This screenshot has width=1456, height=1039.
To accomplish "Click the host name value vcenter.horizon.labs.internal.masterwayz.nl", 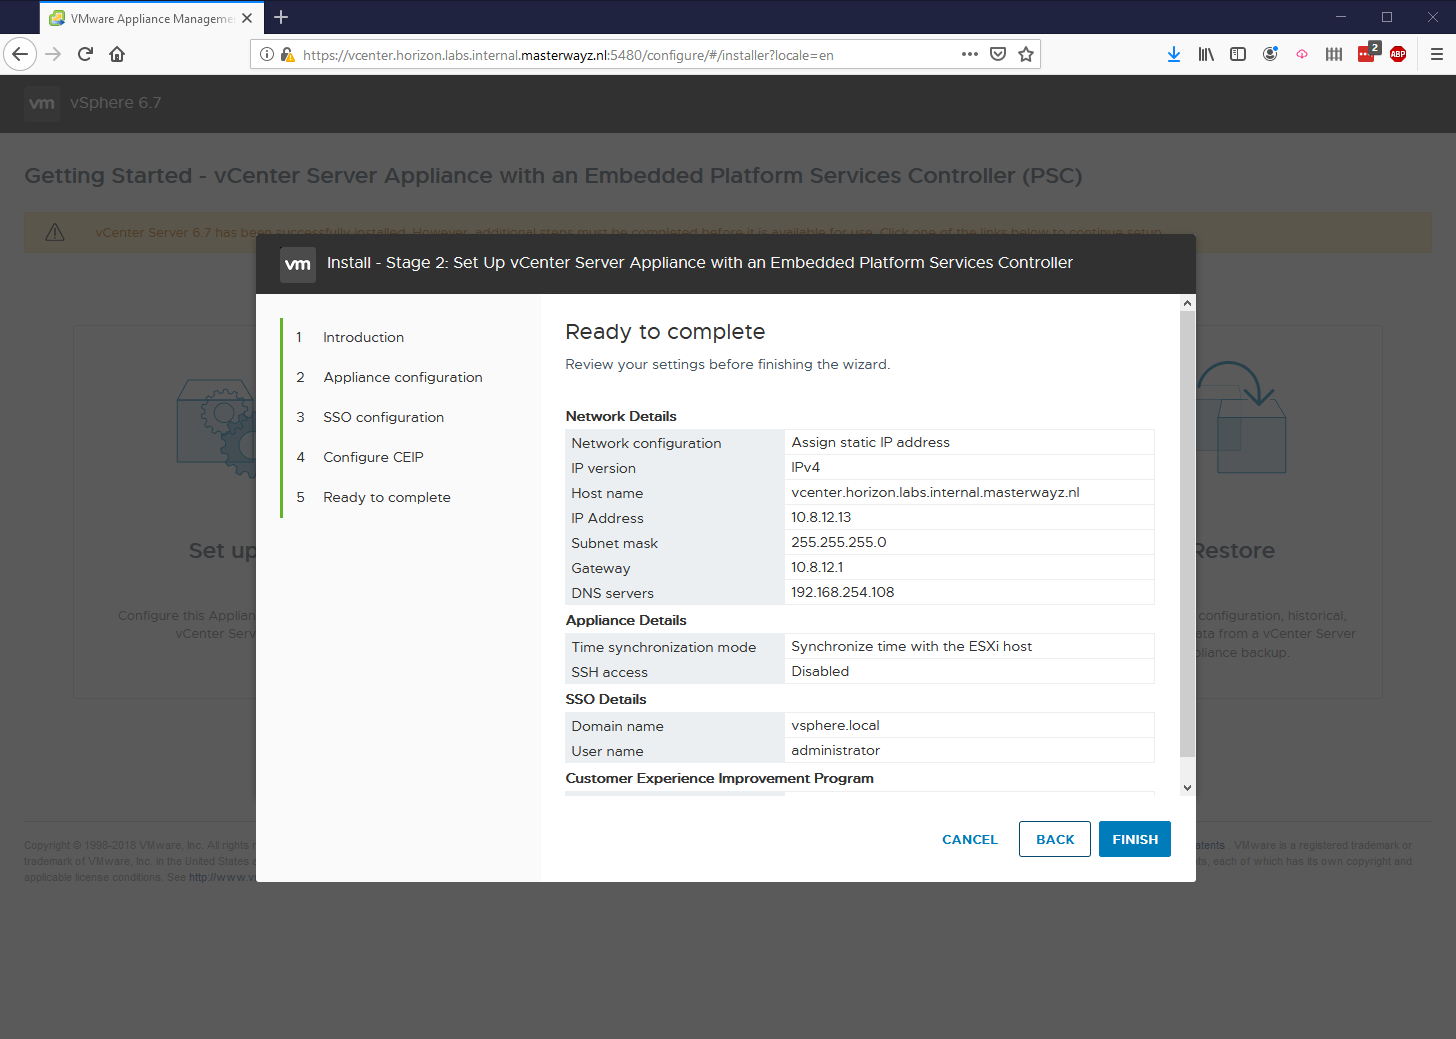I will pos(935,492).
